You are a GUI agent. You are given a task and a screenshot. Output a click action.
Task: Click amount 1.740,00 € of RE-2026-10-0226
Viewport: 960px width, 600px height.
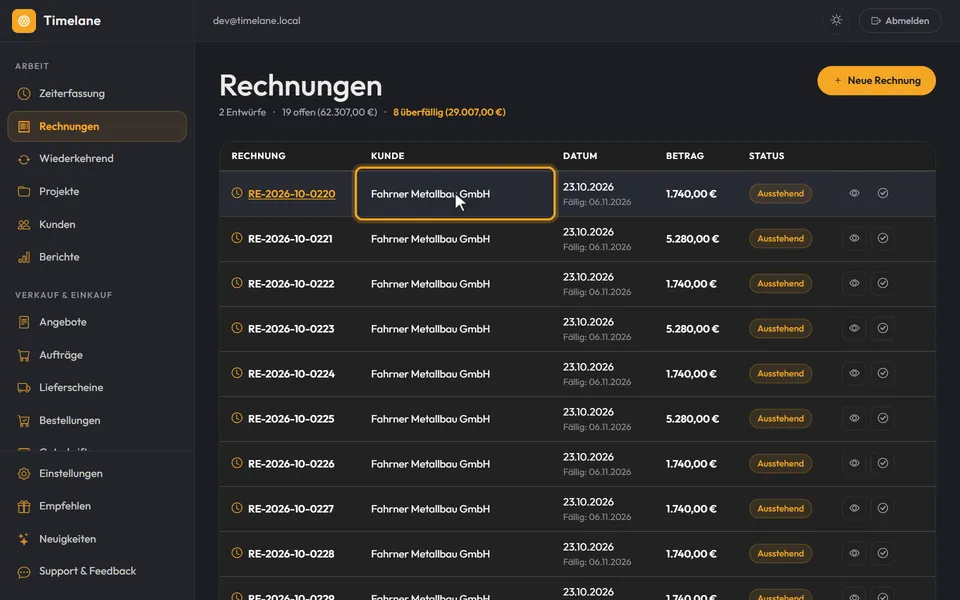click(691, 464)
